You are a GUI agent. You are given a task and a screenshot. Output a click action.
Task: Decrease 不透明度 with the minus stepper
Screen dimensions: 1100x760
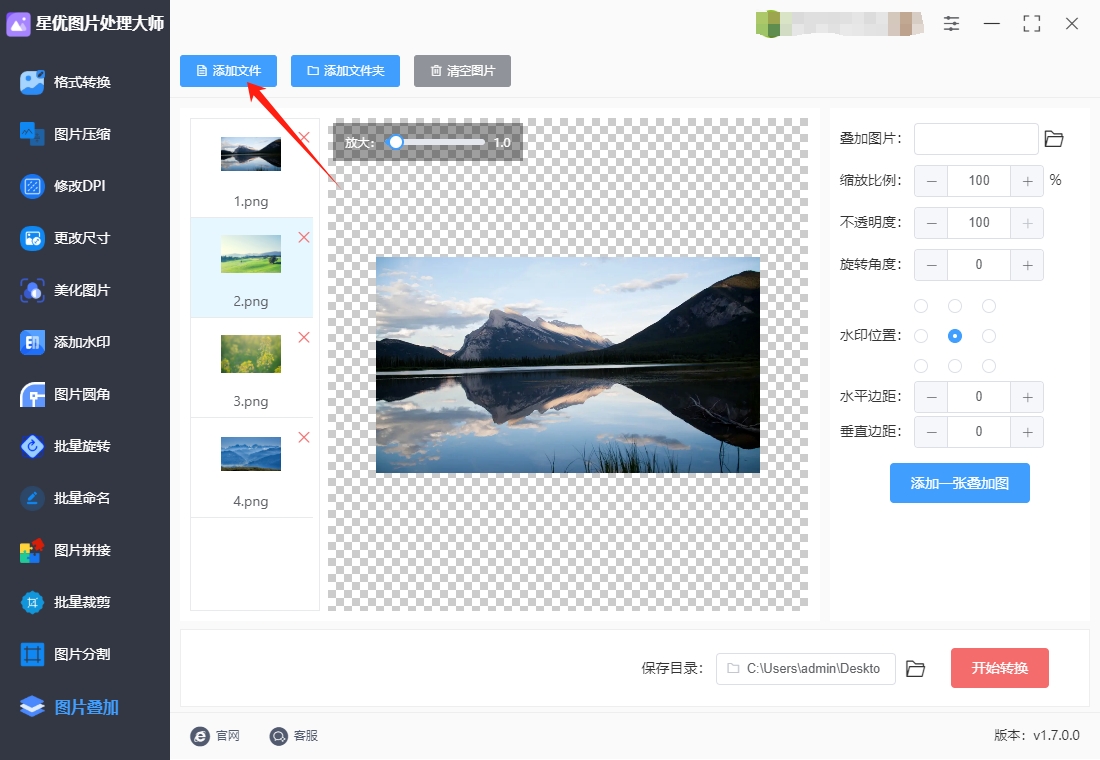click(x=932, y=223)
